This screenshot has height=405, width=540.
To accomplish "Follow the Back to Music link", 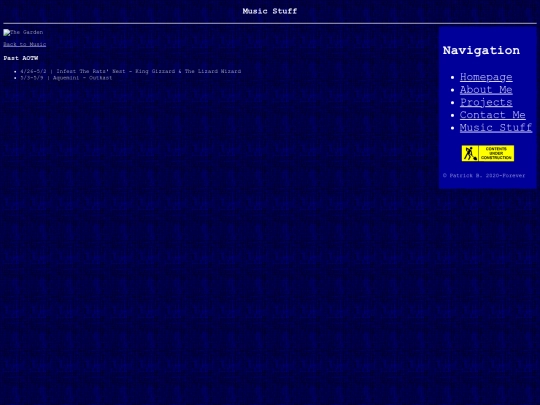I will pyautogui.click(x=24, y=44).
